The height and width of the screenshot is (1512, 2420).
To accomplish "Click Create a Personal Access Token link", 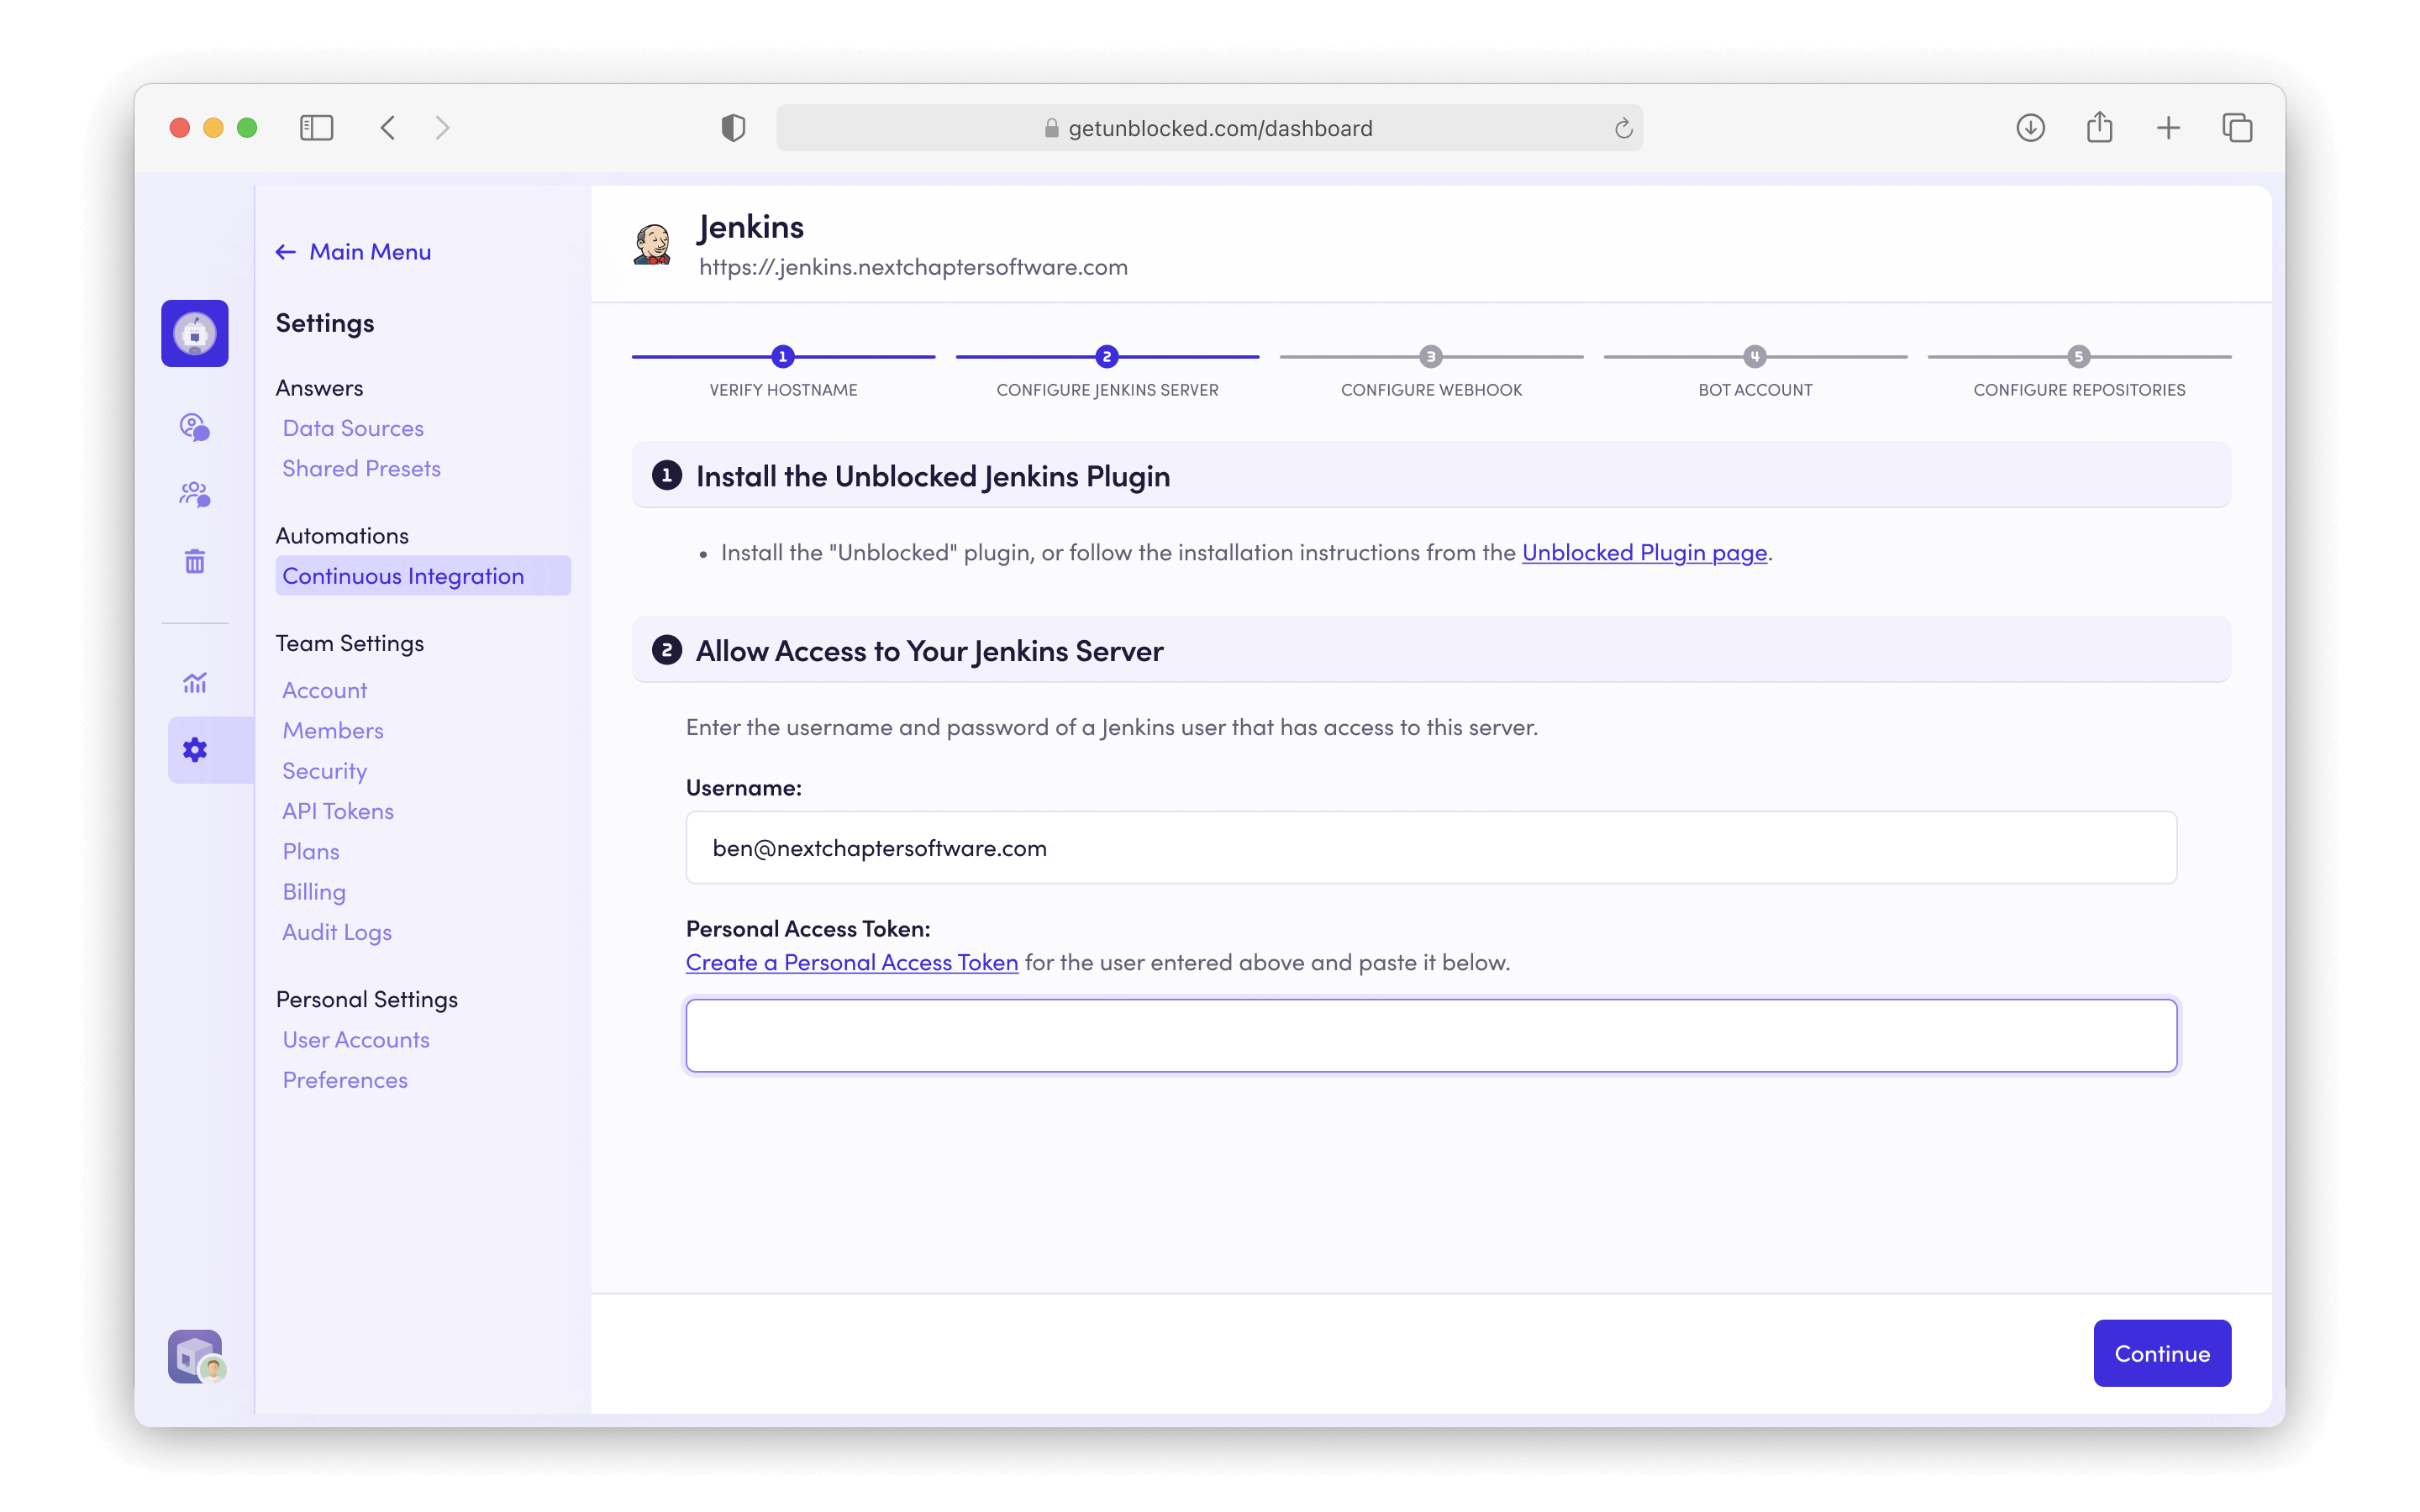I will click(x=851, y=962).
